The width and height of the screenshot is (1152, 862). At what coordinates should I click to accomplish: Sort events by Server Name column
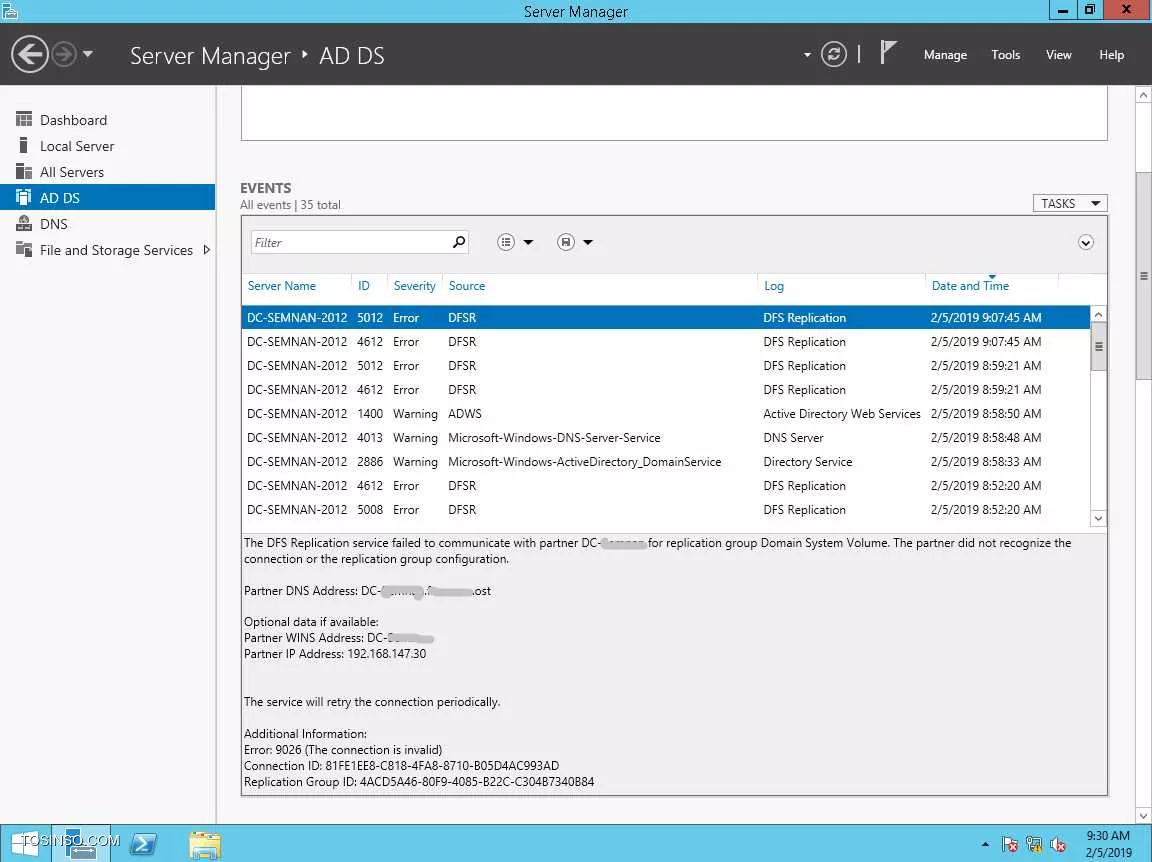click(281, 286)
